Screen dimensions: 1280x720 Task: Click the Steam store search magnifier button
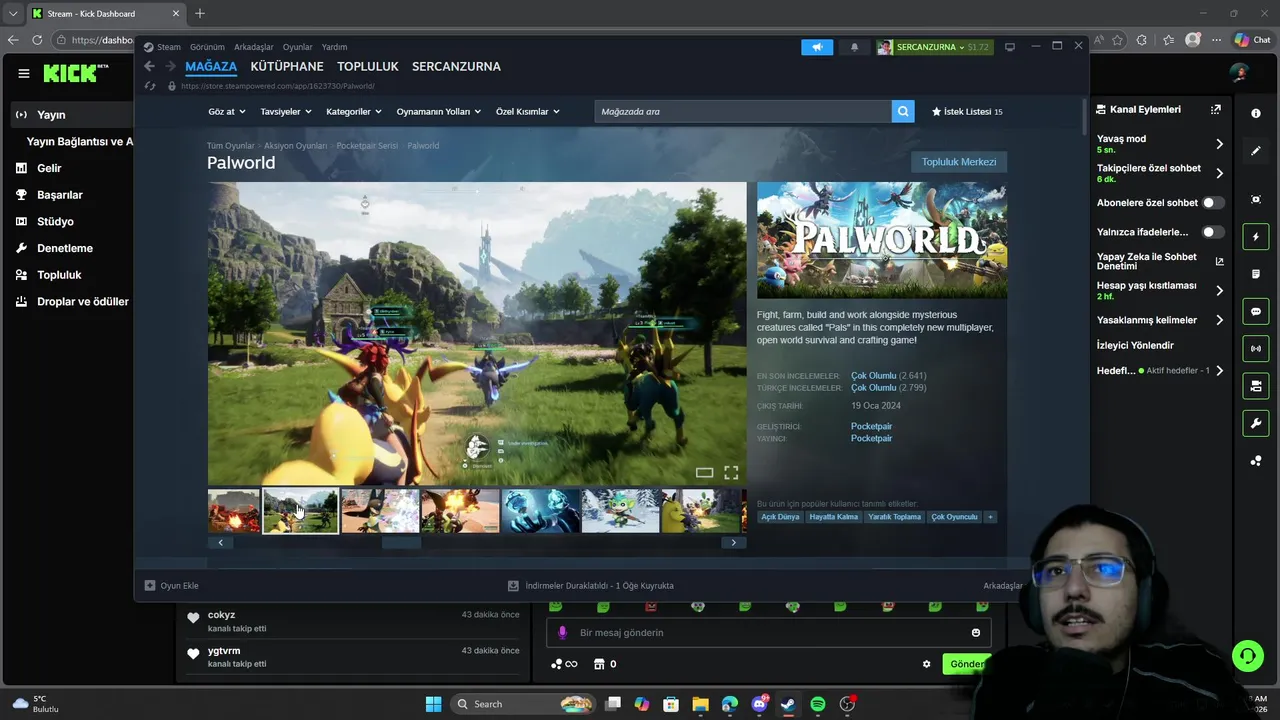tap(903, 111)
